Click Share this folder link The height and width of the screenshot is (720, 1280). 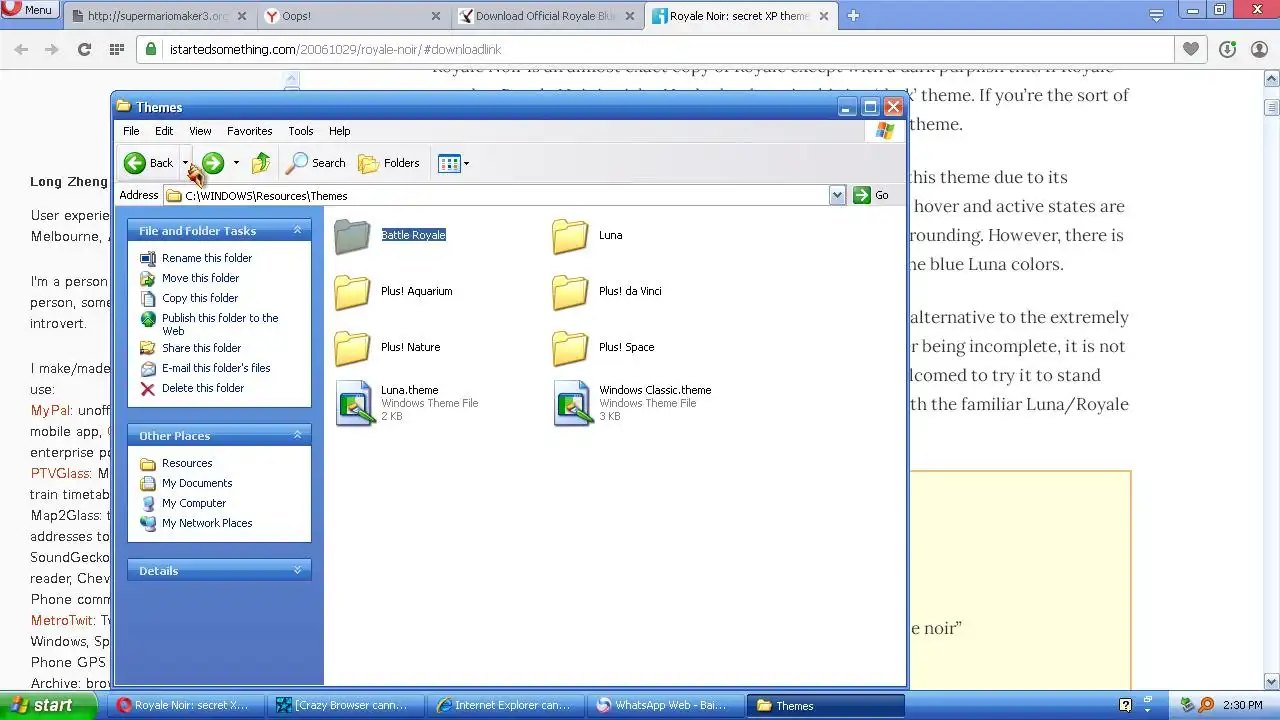coord(201,348)
